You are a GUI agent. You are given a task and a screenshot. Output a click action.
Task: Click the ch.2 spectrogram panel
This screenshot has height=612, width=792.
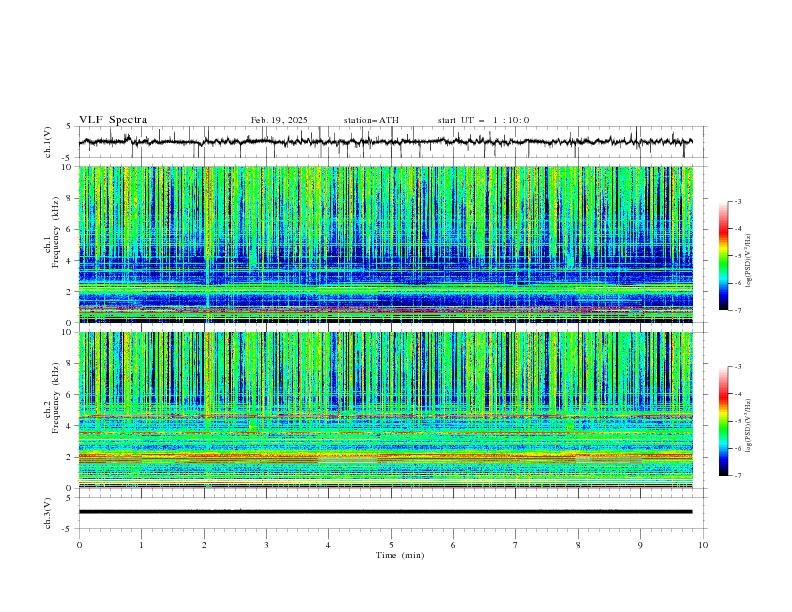pyautogui.click(x=386, y=410)
